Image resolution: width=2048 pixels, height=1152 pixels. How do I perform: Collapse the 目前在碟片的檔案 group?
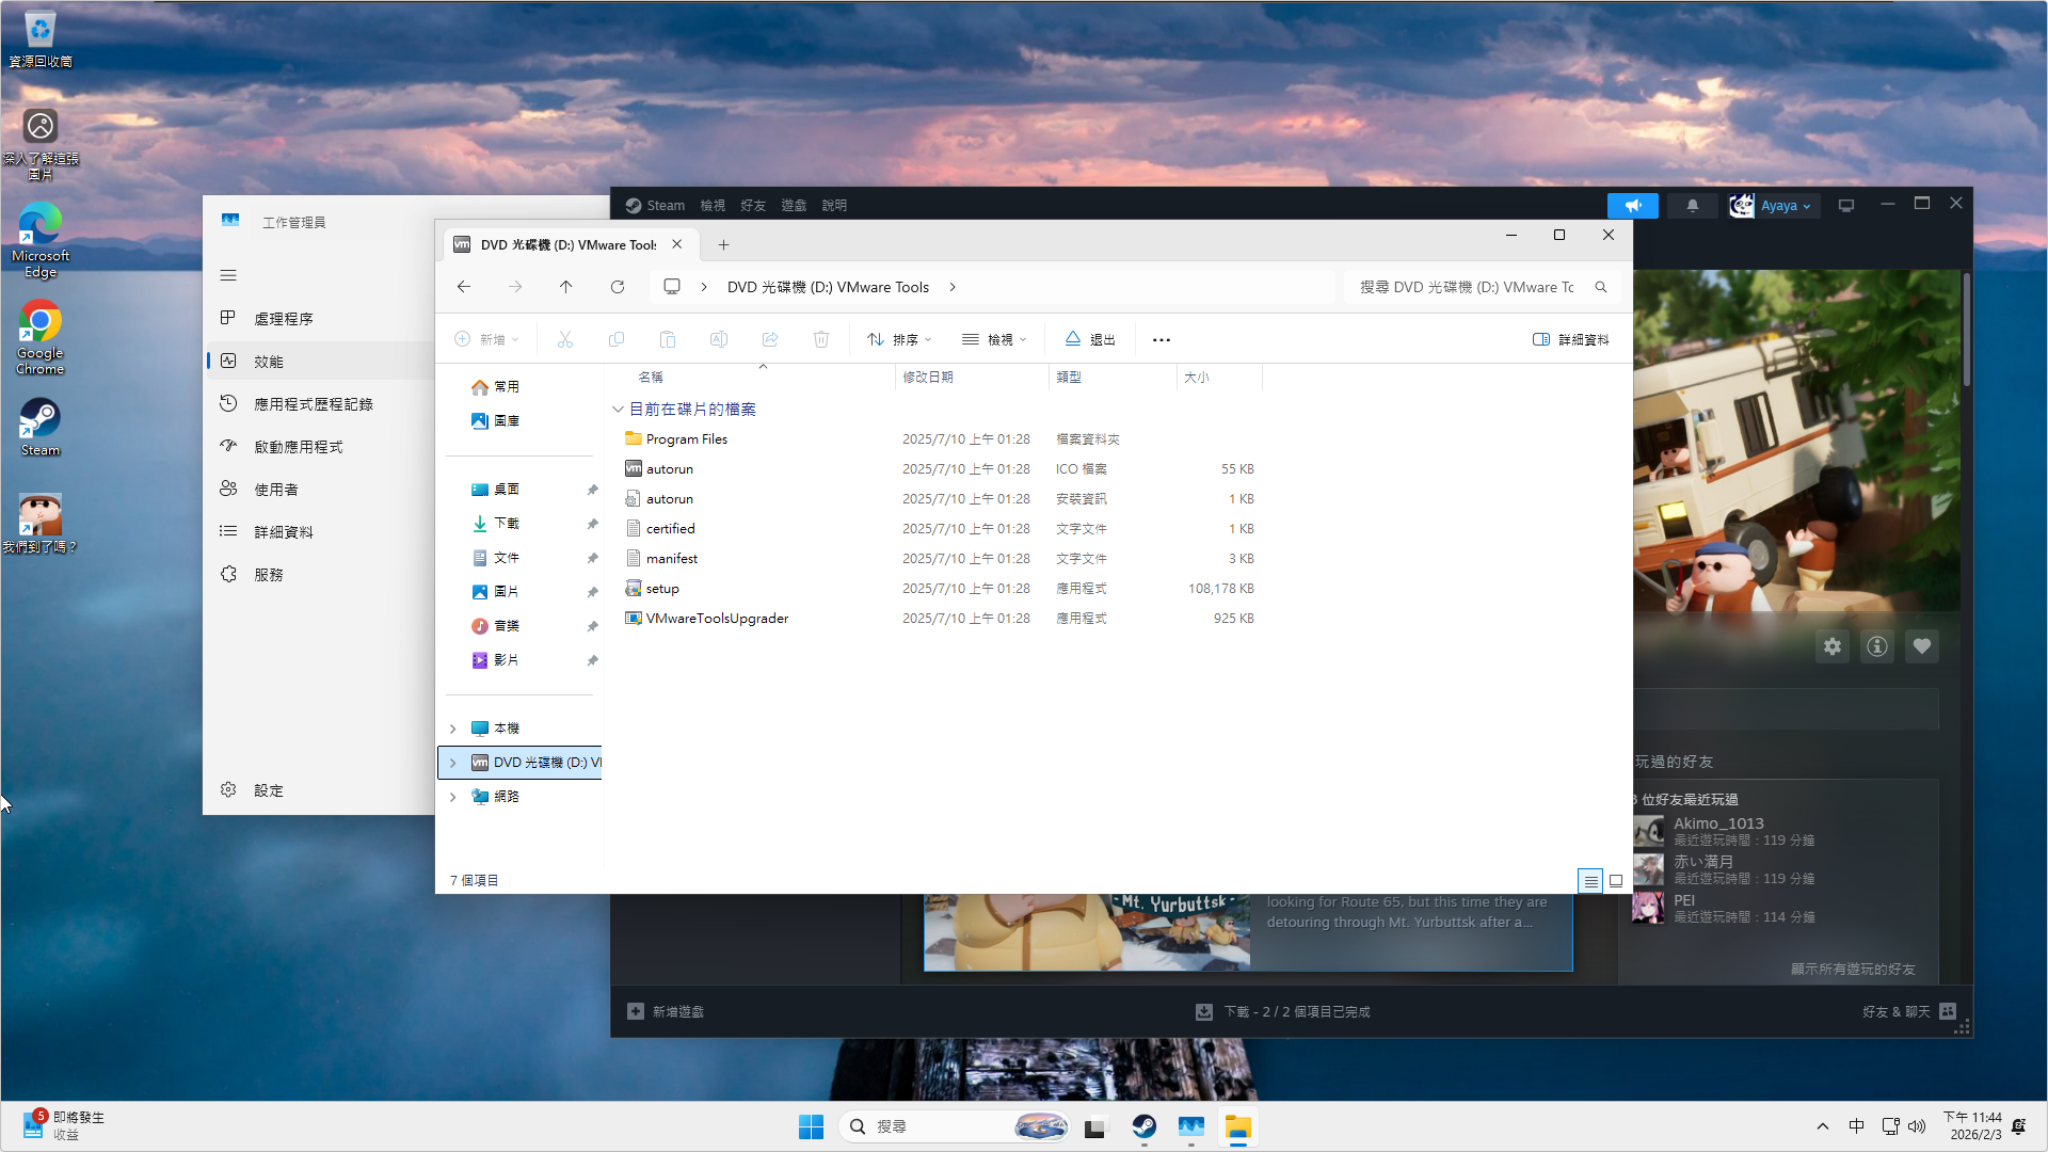click(x=618, y=409)
